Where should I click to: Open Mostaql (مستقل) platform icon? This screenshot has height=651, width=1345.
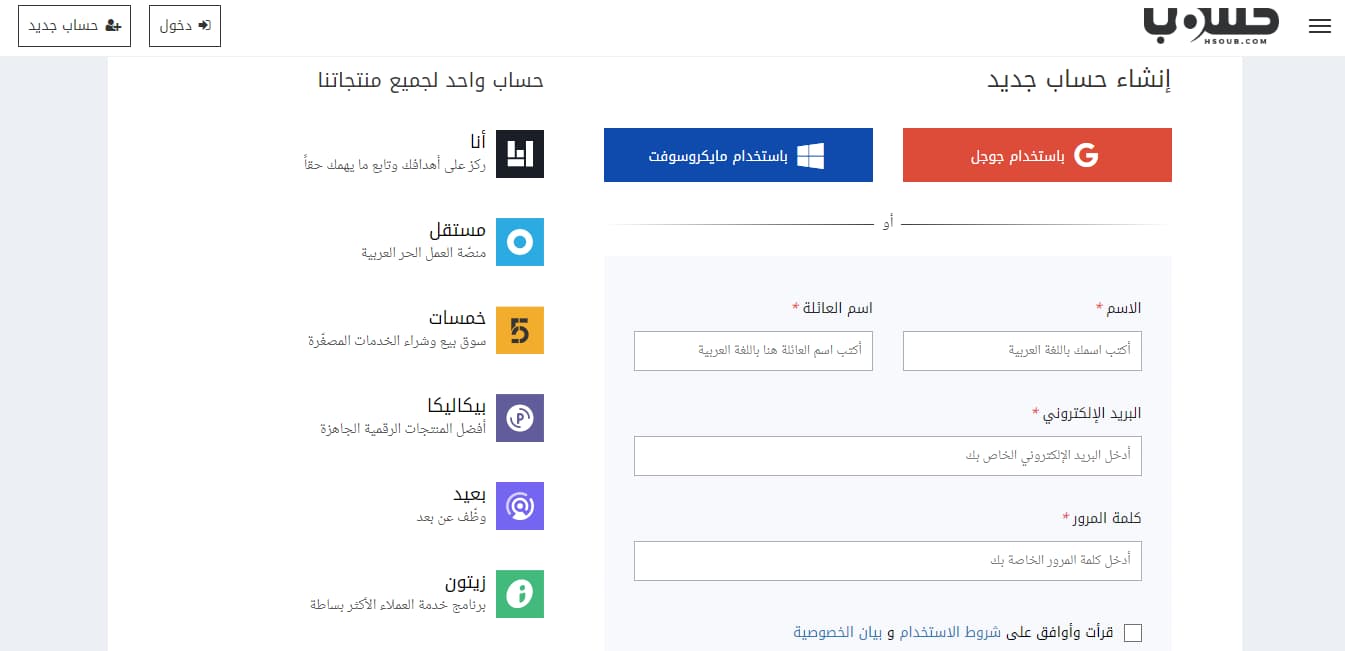point(519,242)
